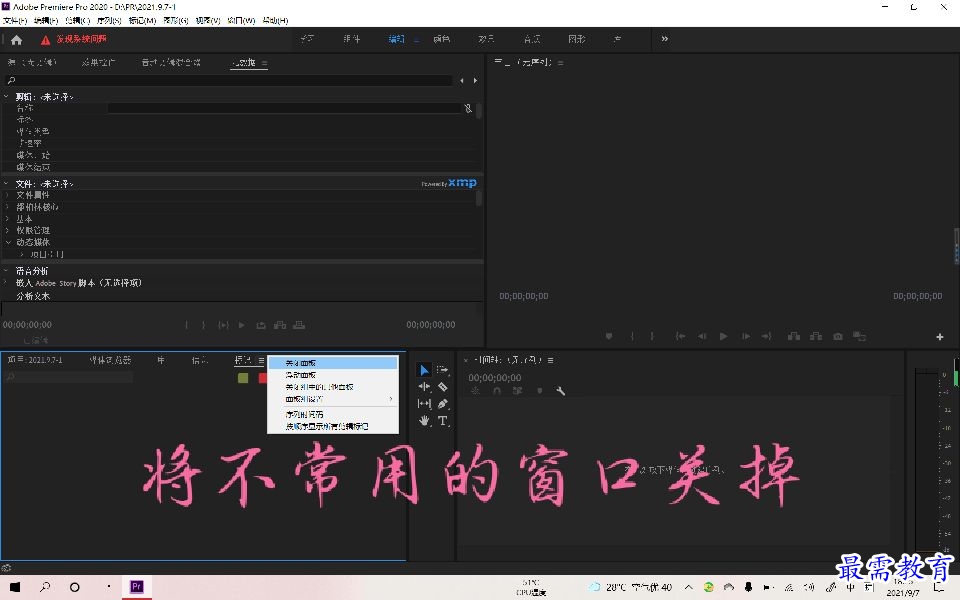Select the Pen tool

[443, 403]
